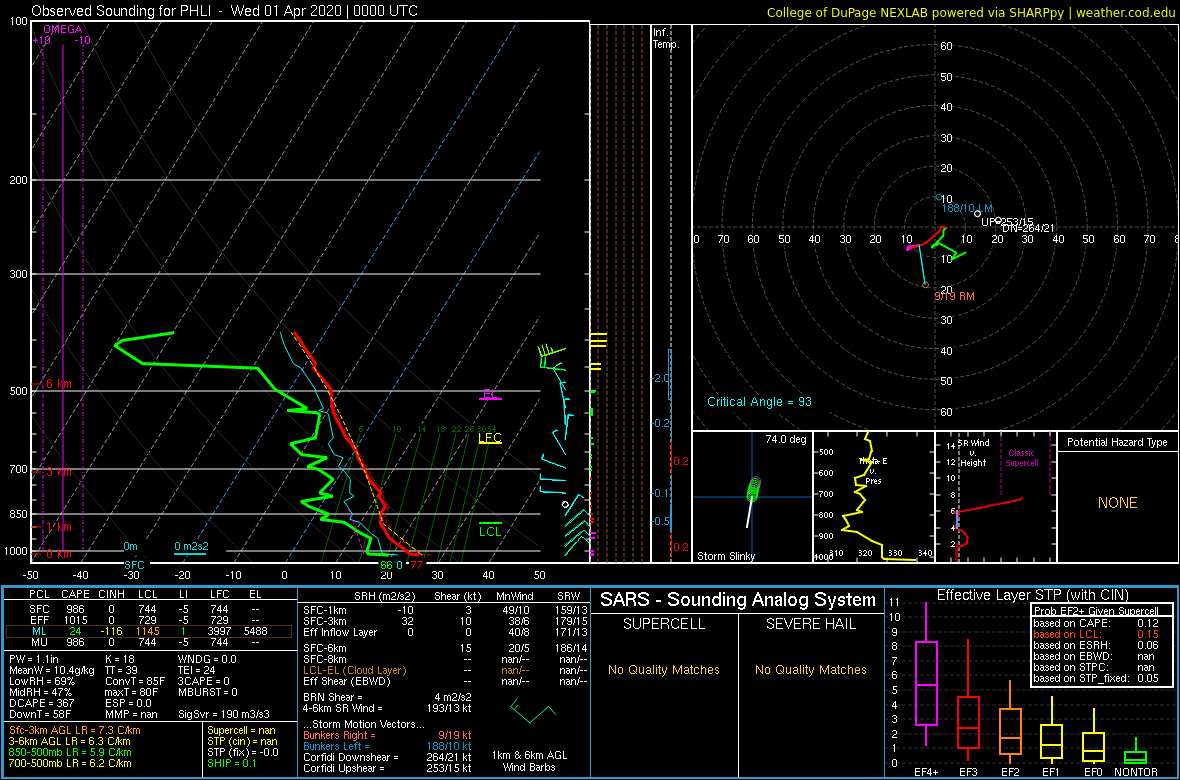Click No Quality Matches under SEVERE HAIL

(x=812, y=669)
